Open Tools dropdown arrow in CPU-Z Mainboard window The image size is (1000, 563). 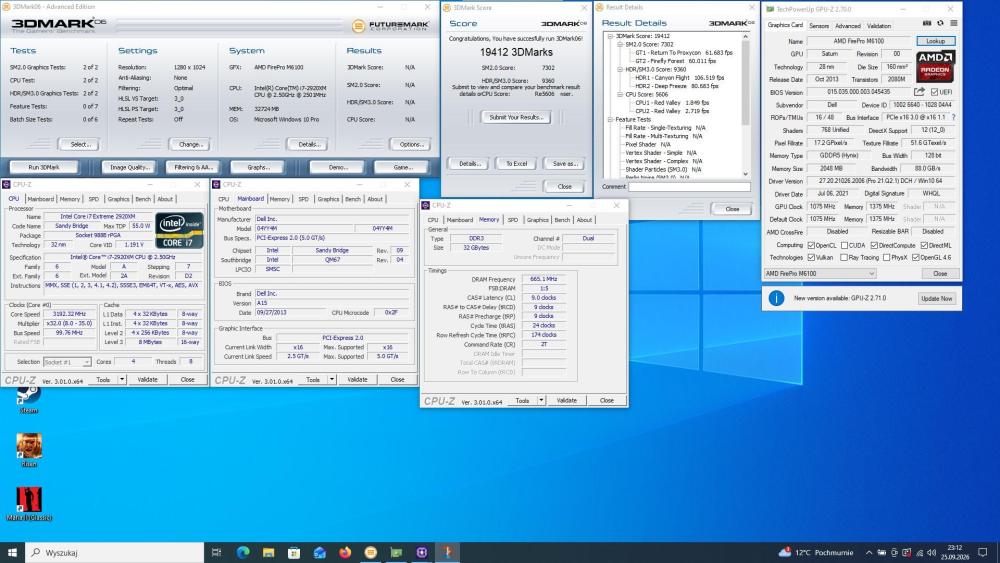pyautogui.click(x=332, y=379)
